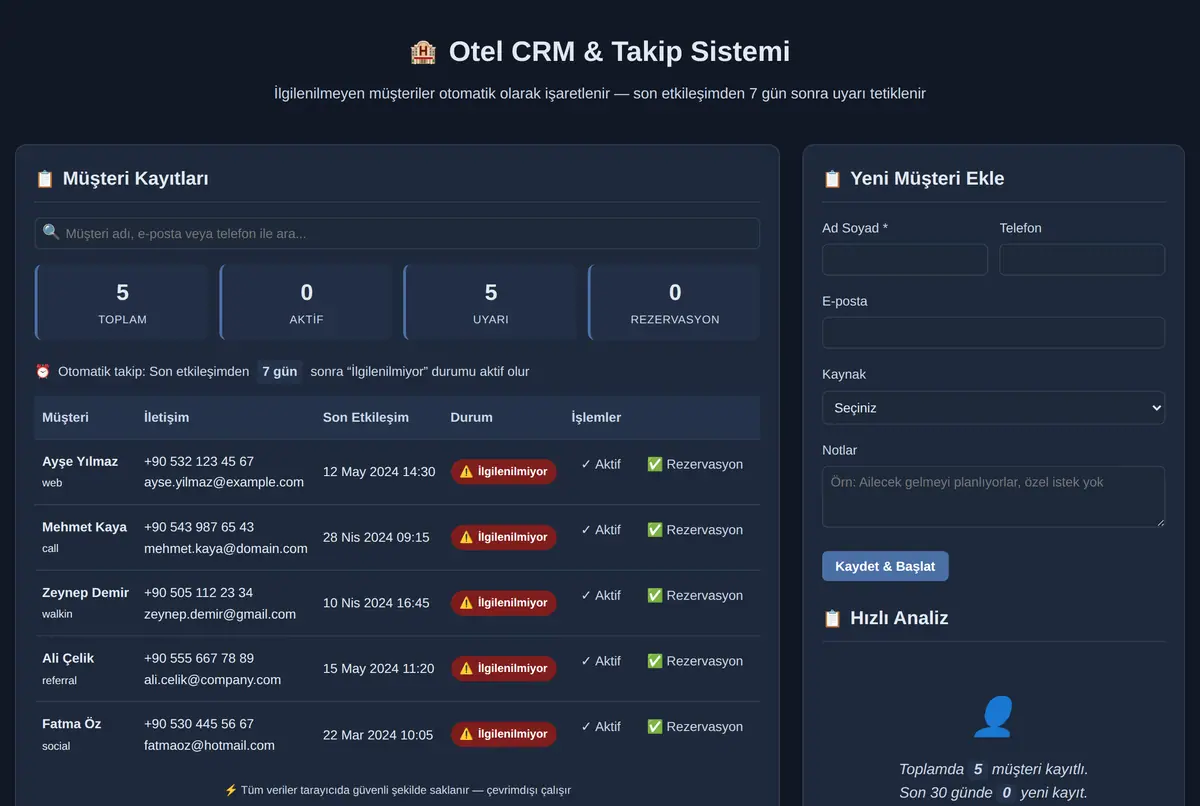Mark Fatma Öz as Aktif

pyautogui.click(x=601, y=727)
